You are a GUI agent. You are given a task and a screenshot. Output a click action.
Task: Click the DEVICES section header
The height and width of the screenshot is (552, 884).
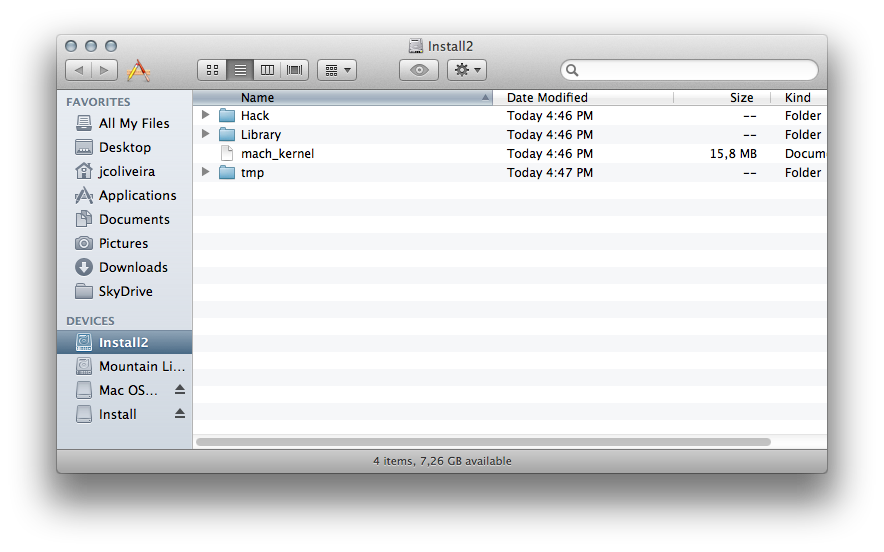click(90, 321)
